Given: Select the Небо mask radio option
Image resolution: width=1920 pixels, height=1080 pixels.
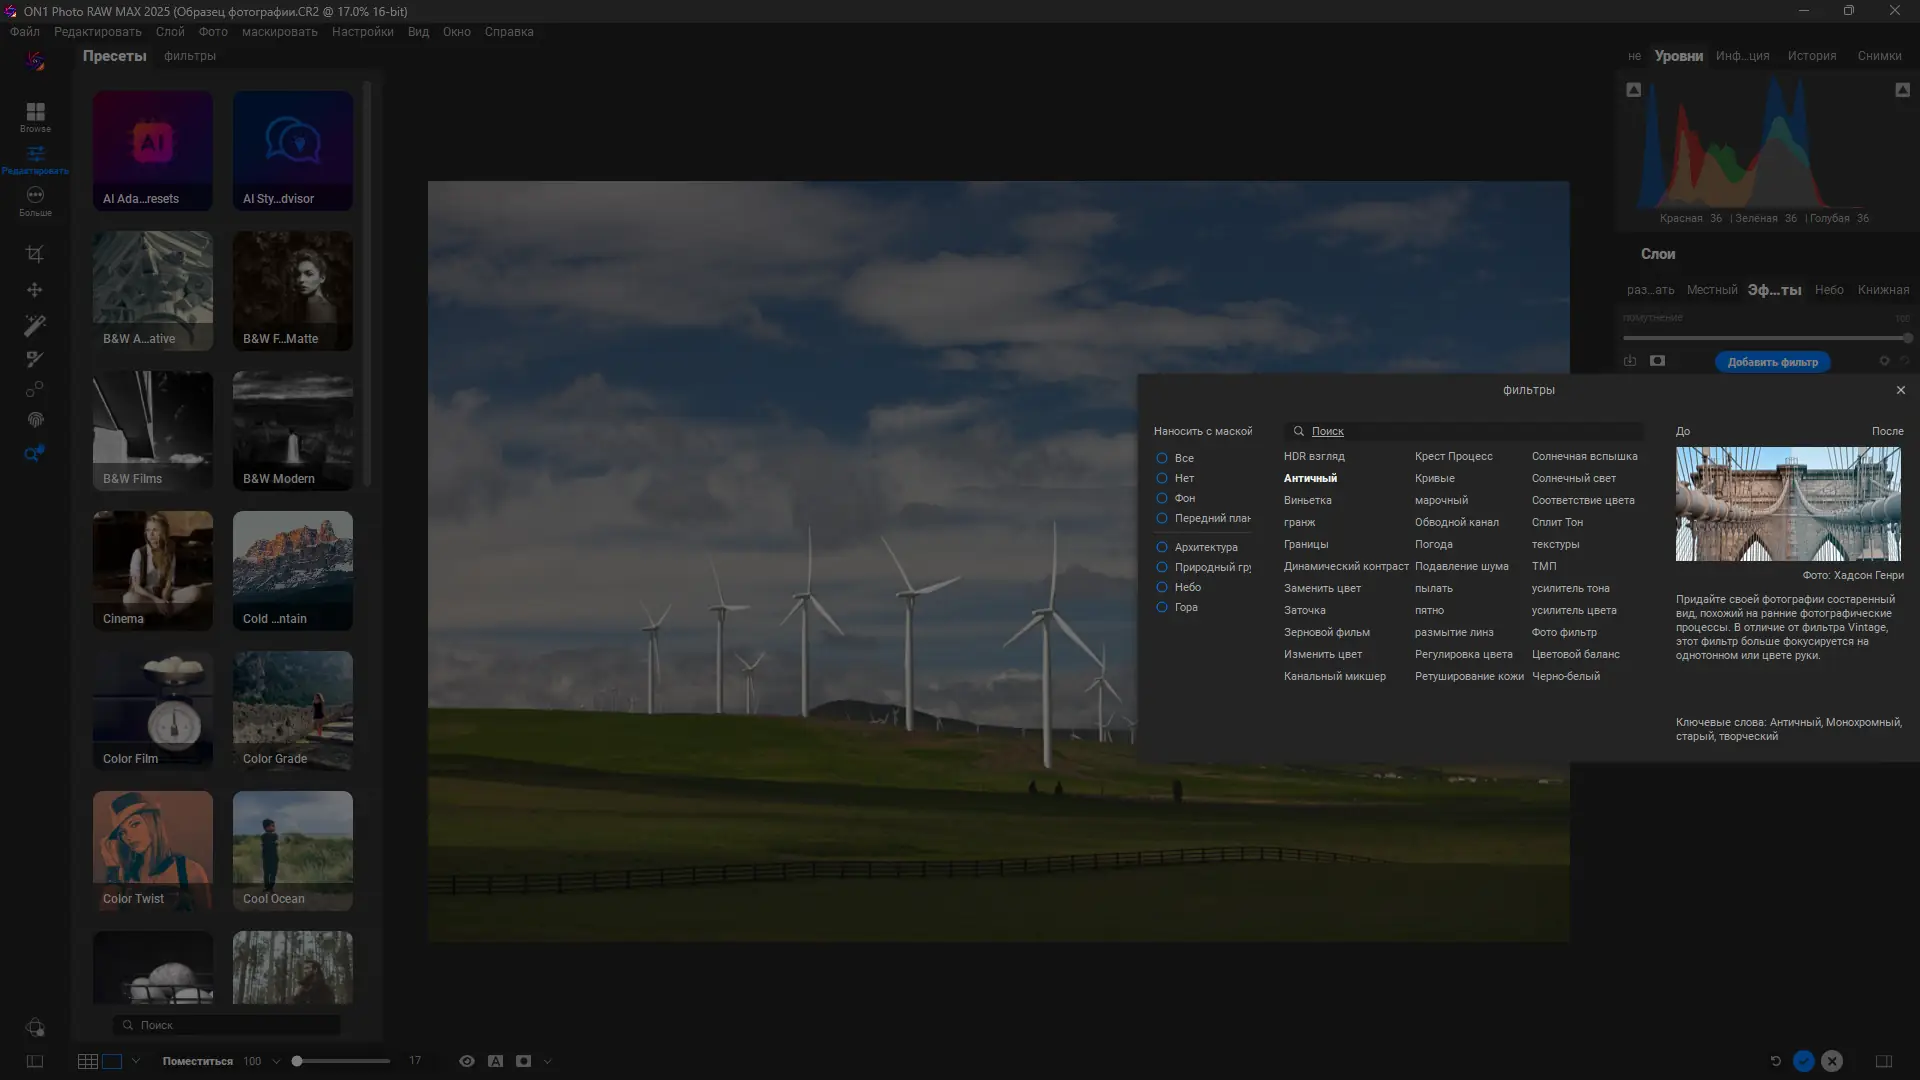Looking at the screenshot, I should (x=1162, y=587).
